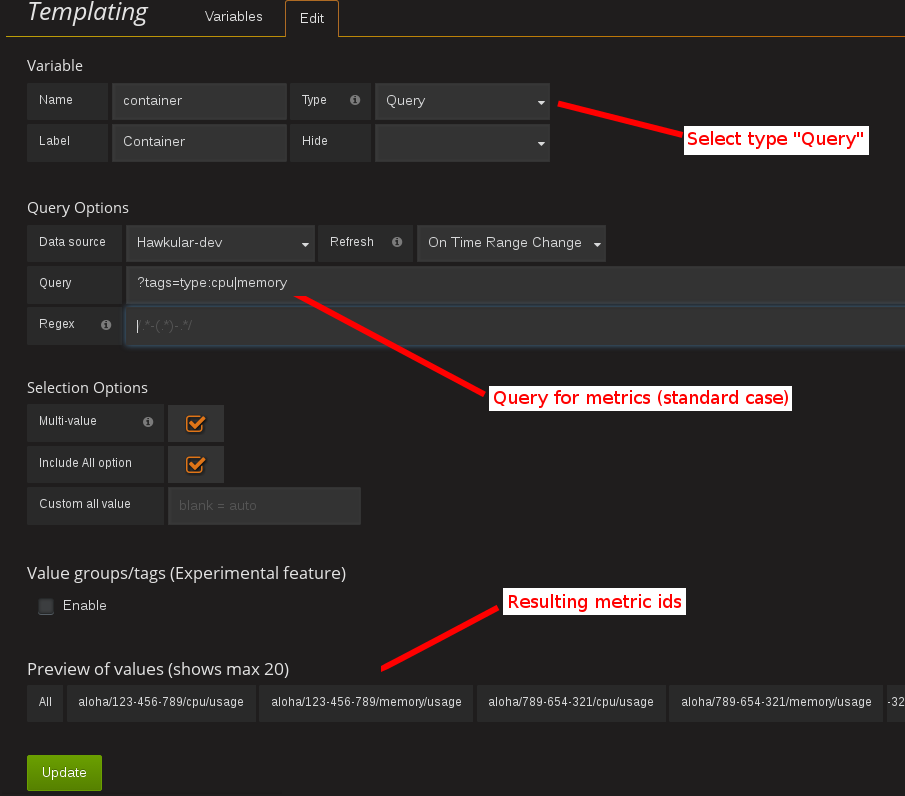Toggle the Multi-value checkbox
Image resolution: width=905 pixels, height=796 pixels.
pos(195,423)
